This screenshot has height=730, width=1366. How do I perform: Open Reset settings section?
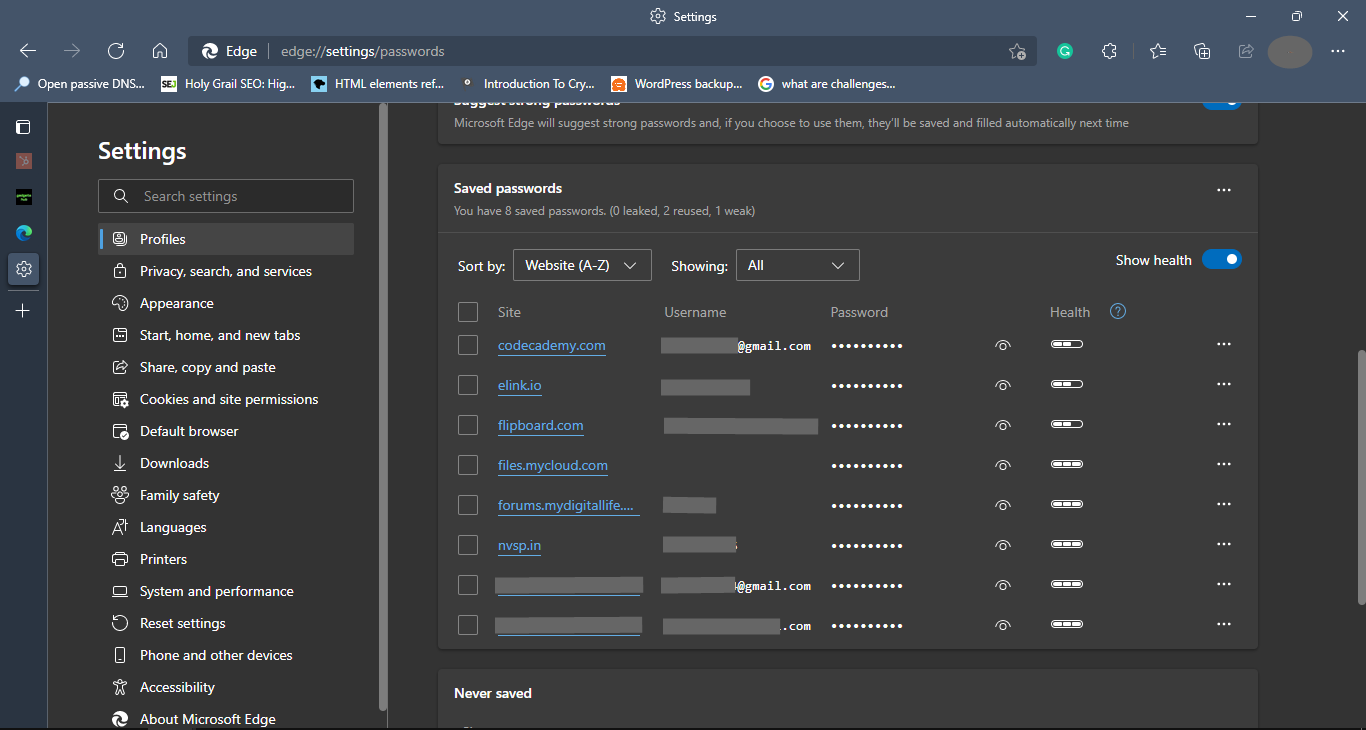226,623
